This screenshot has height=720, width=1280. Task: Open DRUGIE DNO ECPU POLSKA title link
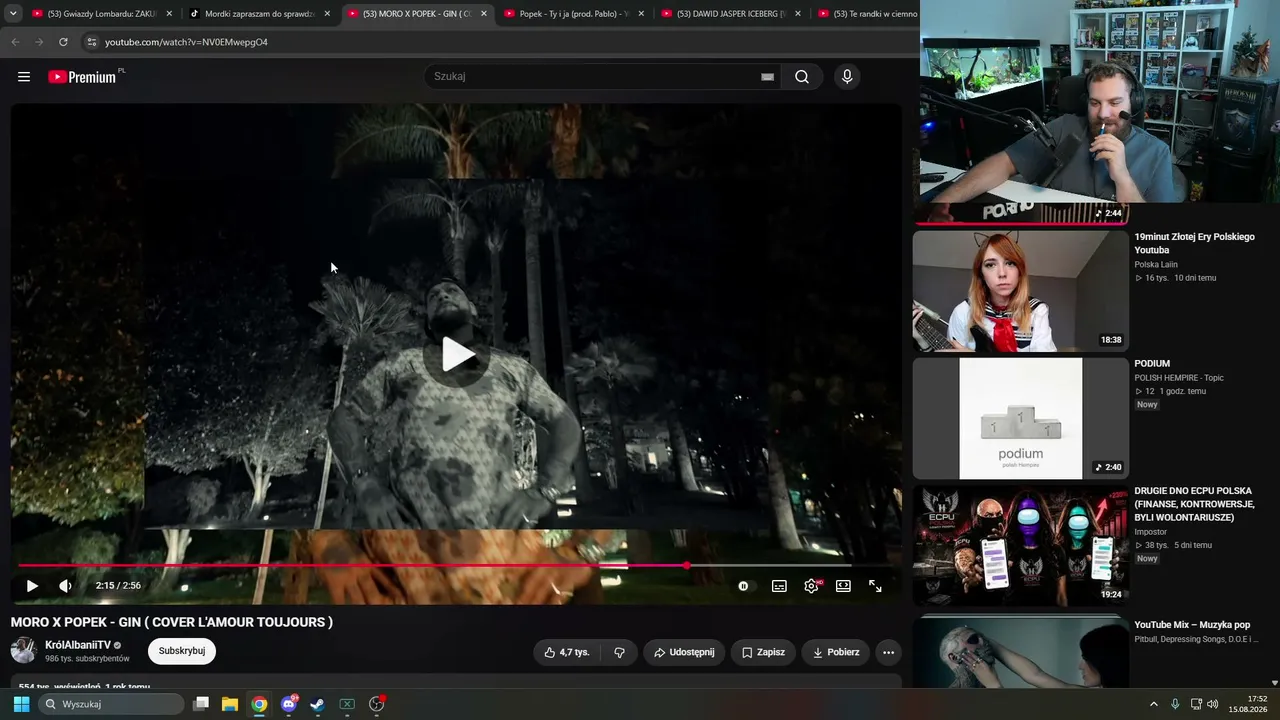1194,504
